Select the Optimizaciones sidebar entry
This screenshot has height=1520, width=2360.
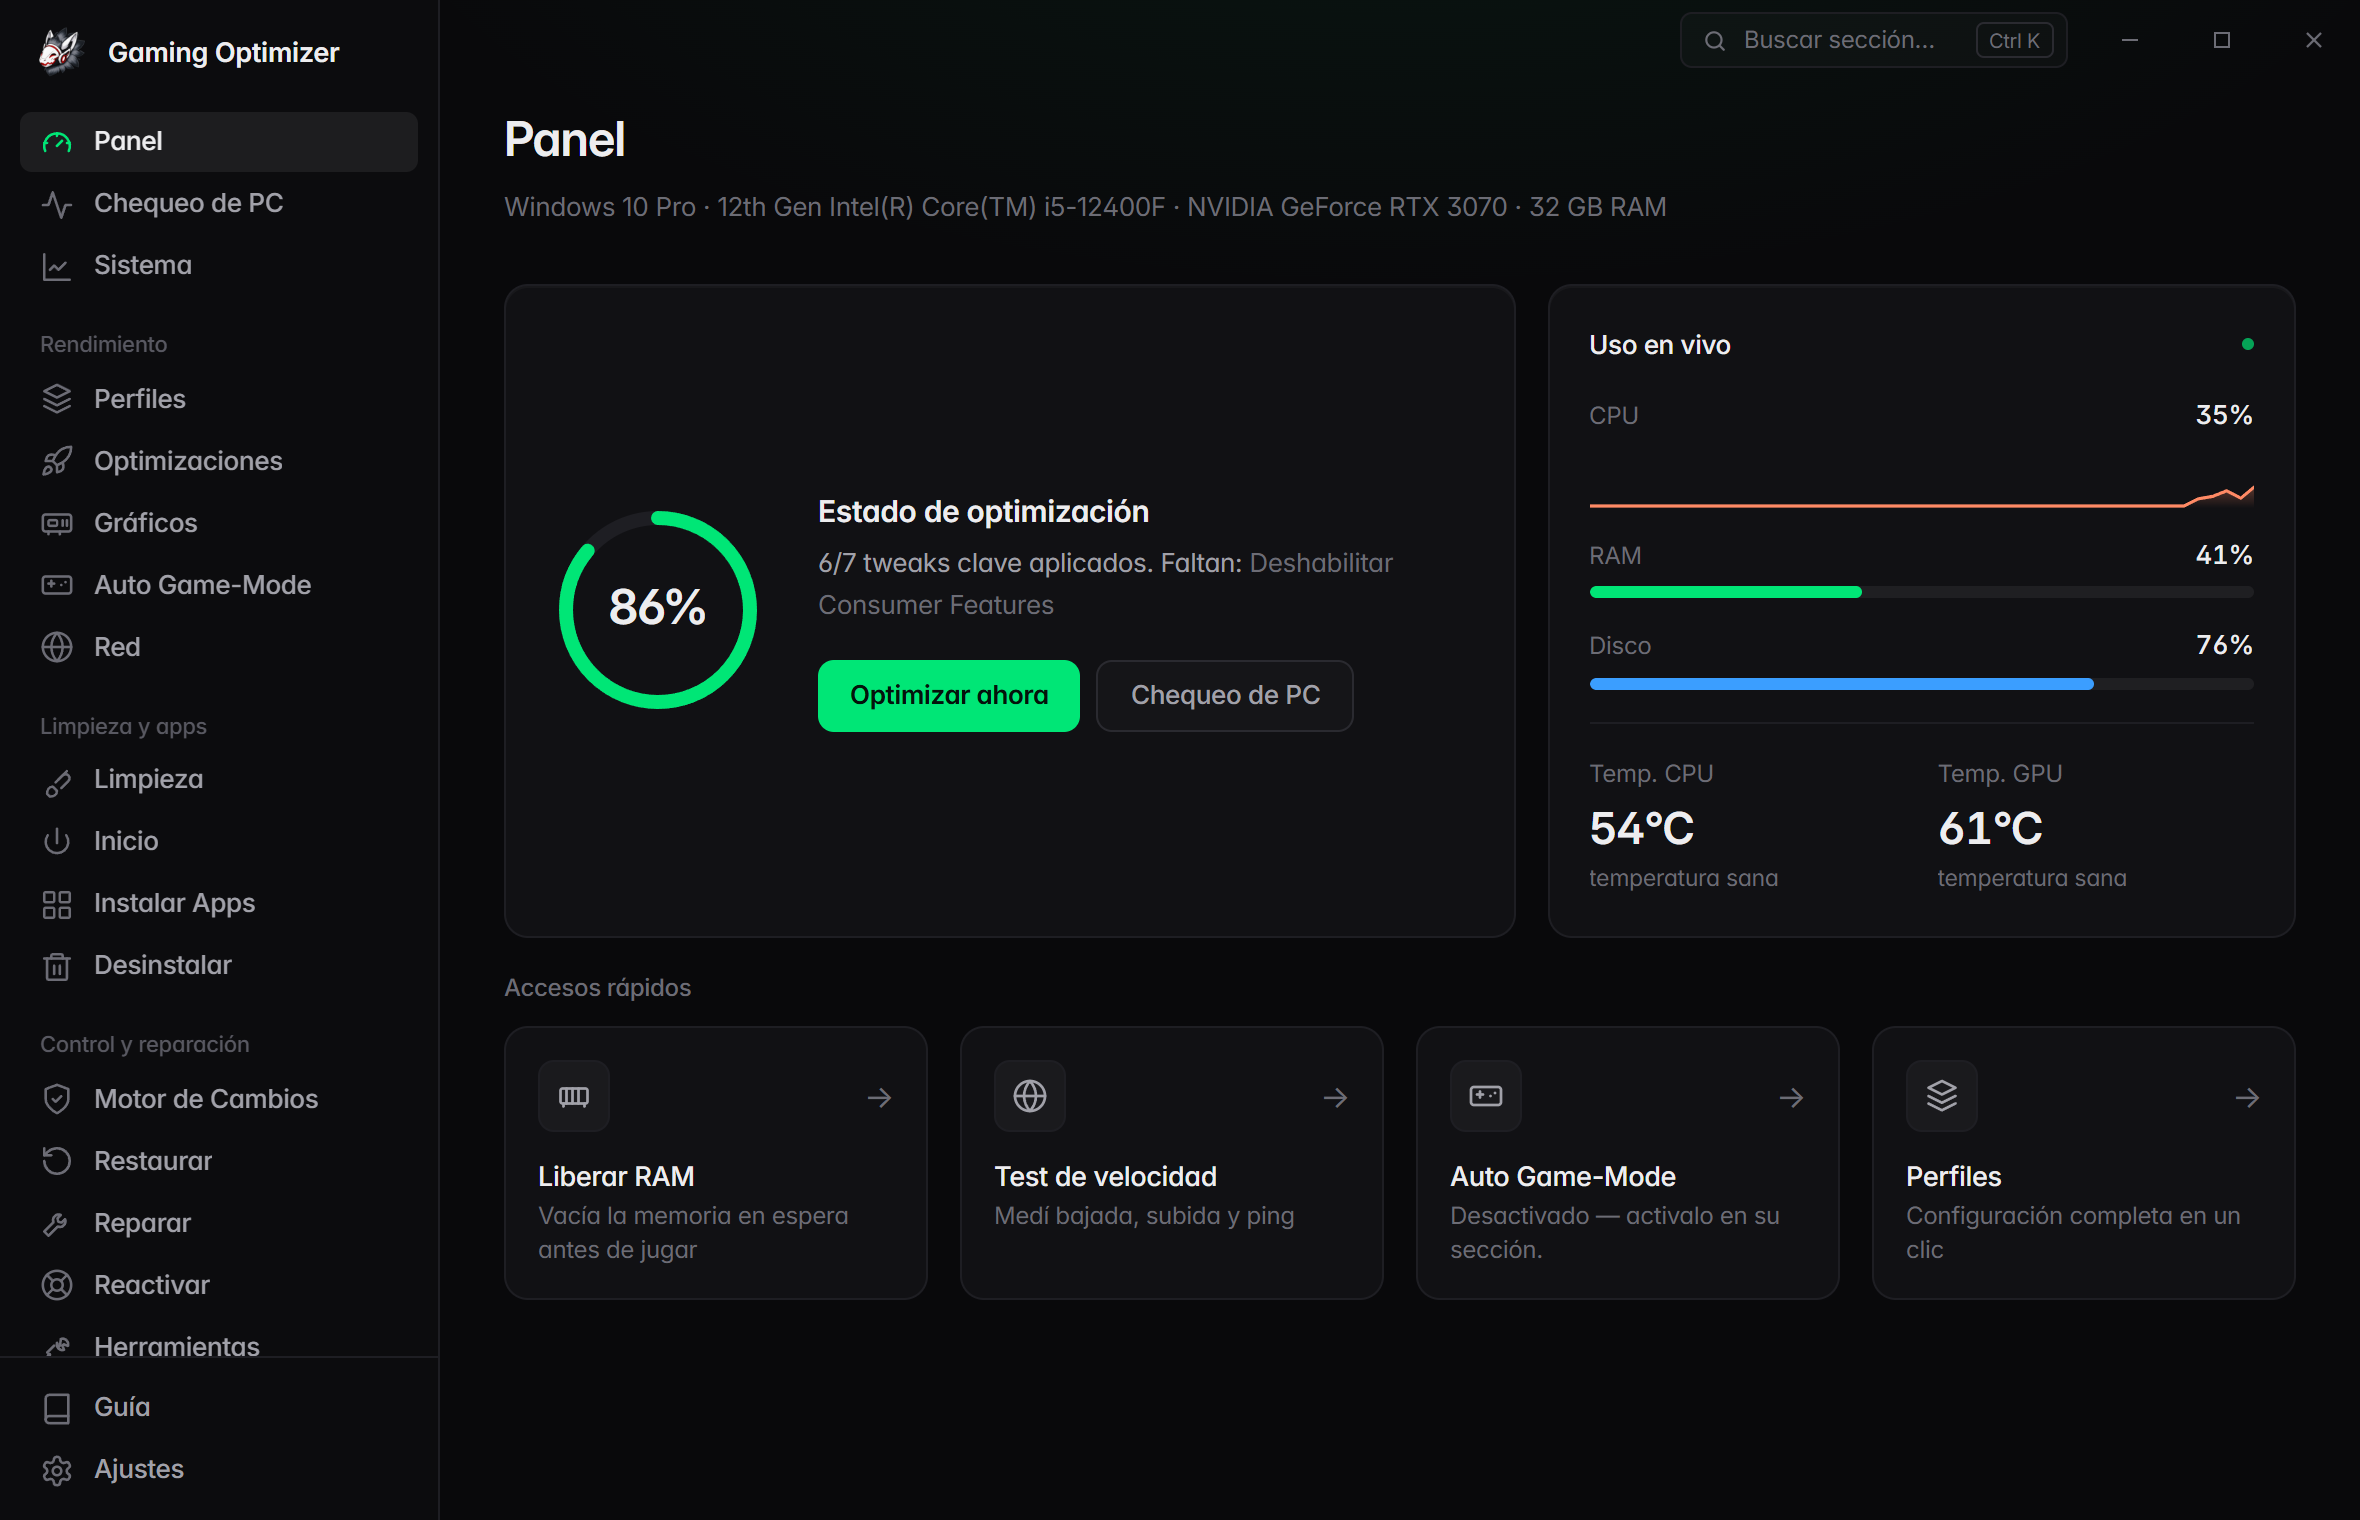[x=219, y=461]
